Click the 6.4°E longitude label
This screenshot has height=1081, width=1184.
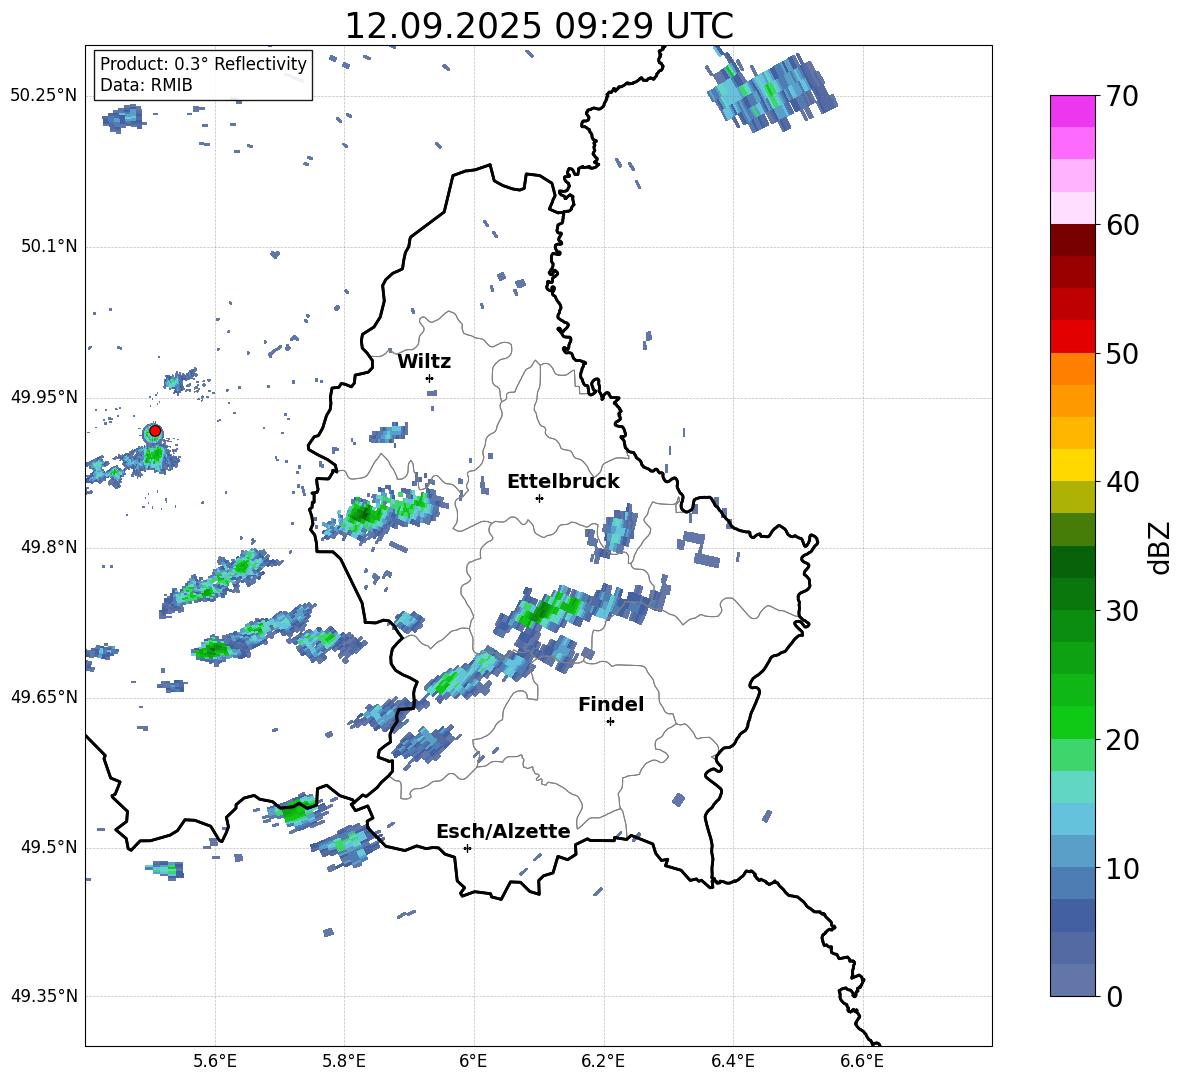click(x=732, y=1061)
